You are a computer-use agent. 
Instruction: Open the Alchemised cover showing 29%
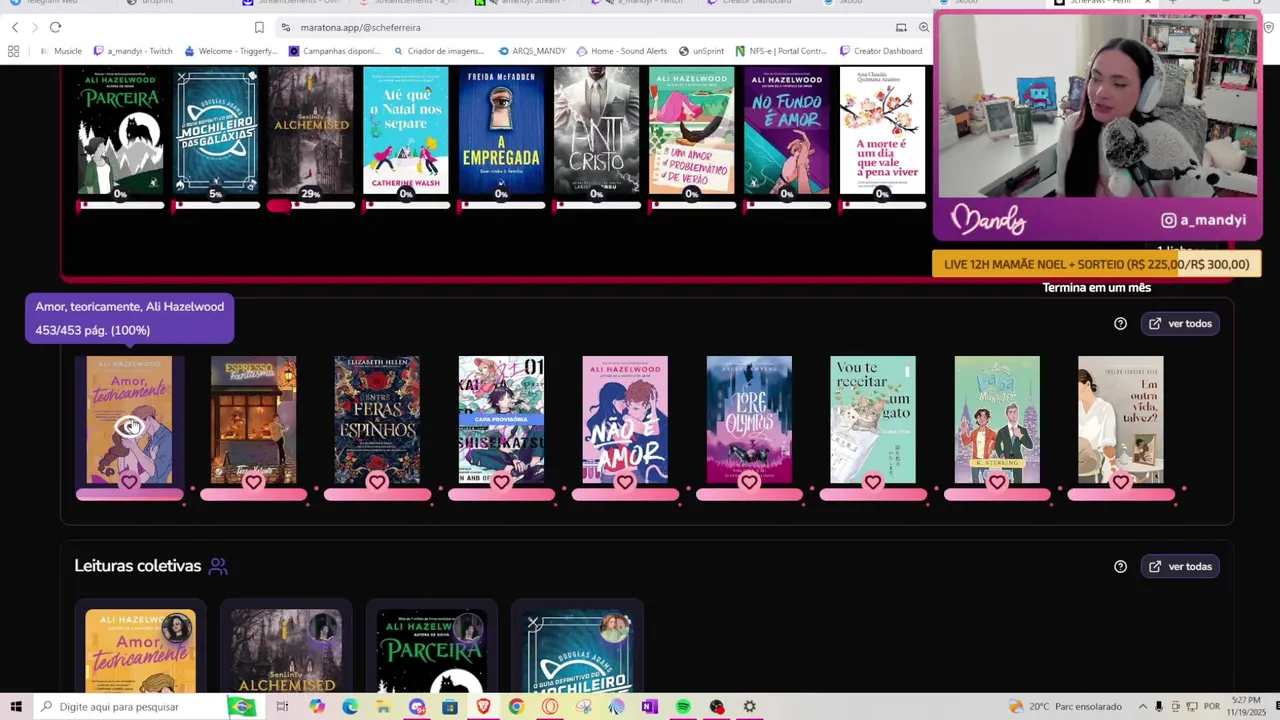click(311, 130)
